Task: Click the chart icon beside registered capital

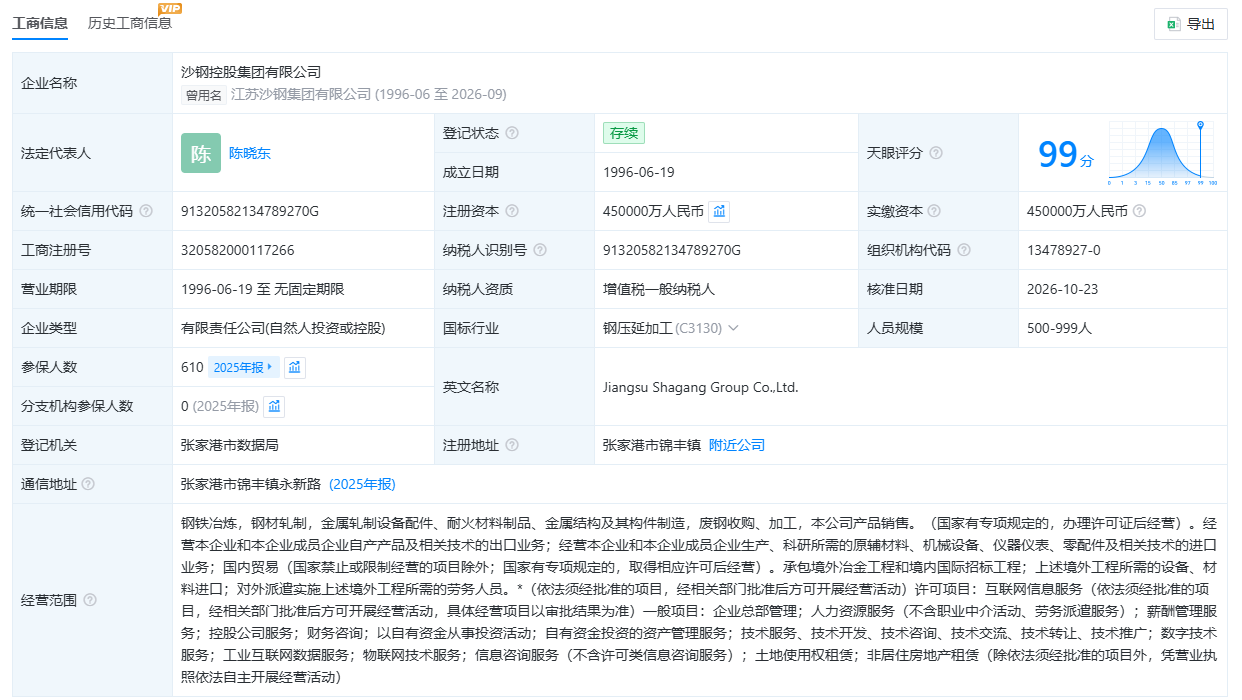Action: pyautogui.click(x=720, y=211)
